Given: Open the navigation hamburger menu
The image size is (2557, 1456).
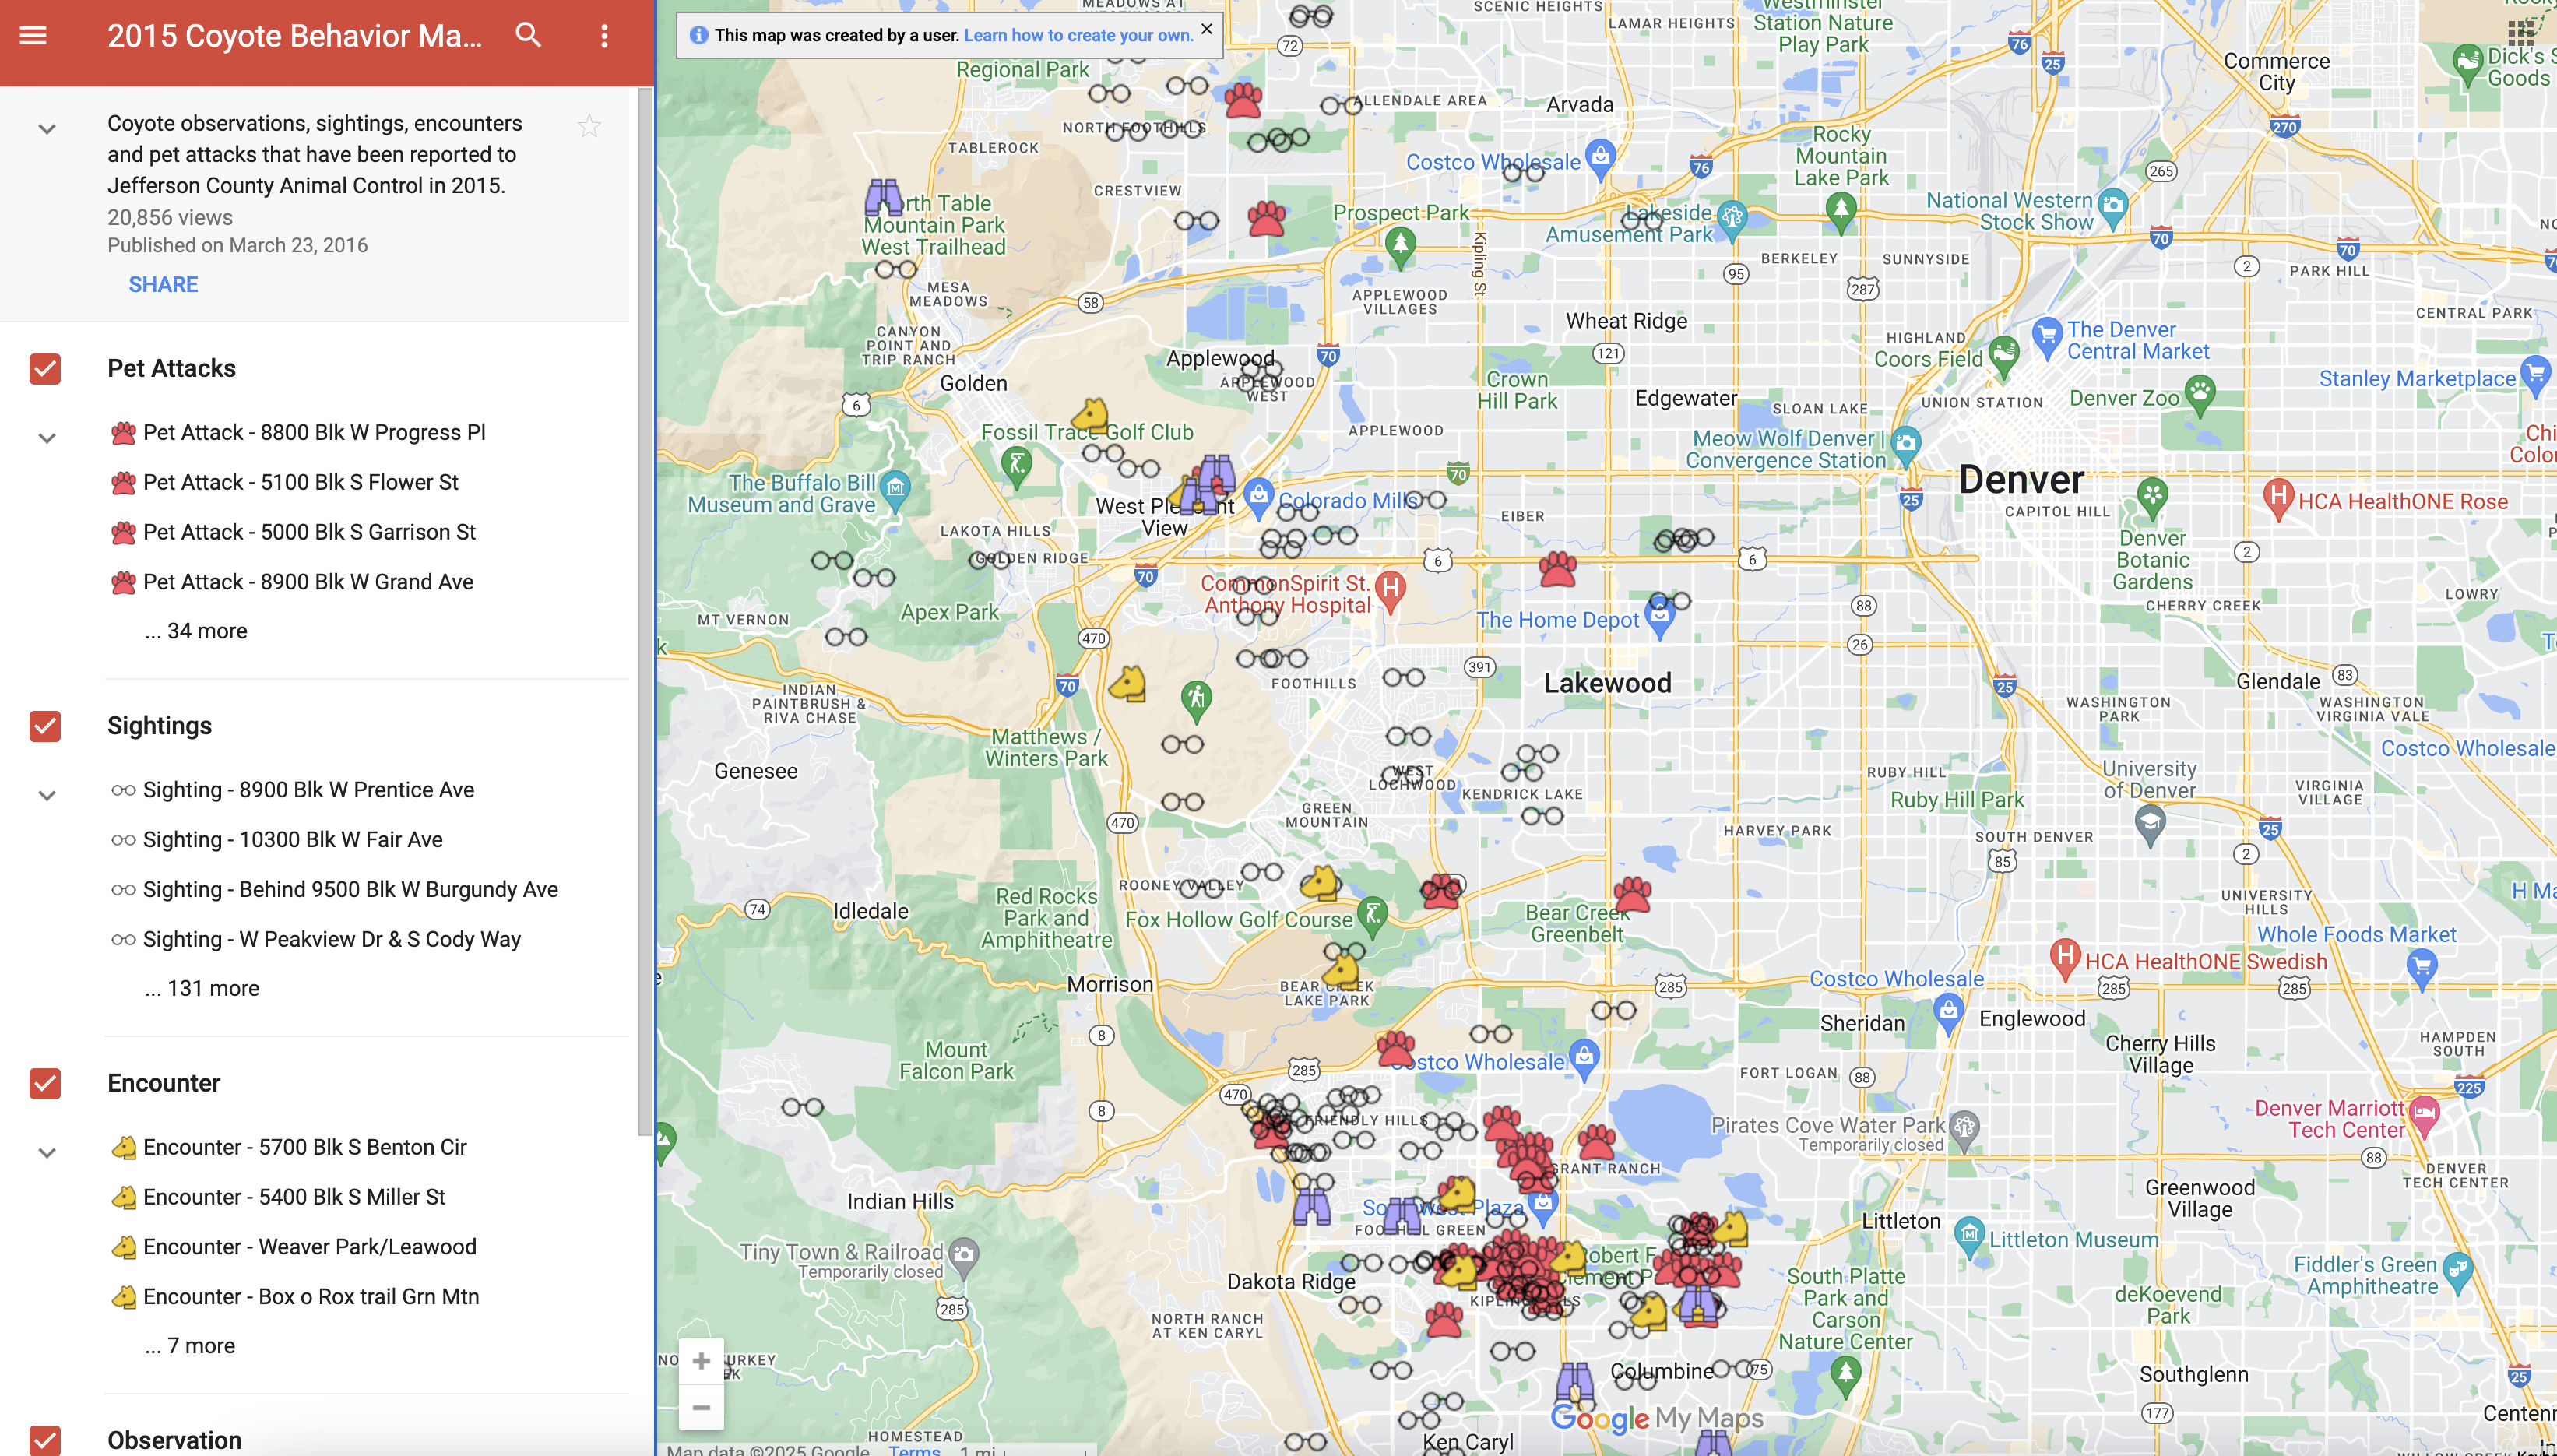Looking at the screenshot, I should coord(33,36).
